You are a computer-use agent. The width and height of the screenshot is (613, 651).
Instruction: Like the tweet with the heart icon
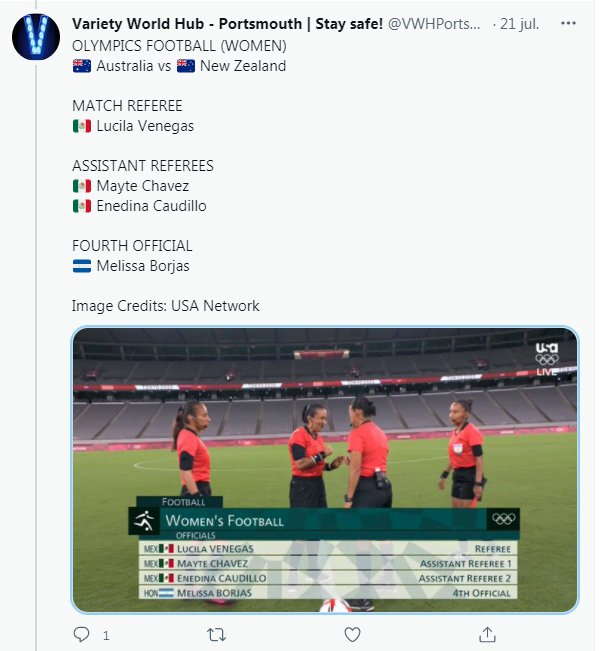[x=352, y=634]
